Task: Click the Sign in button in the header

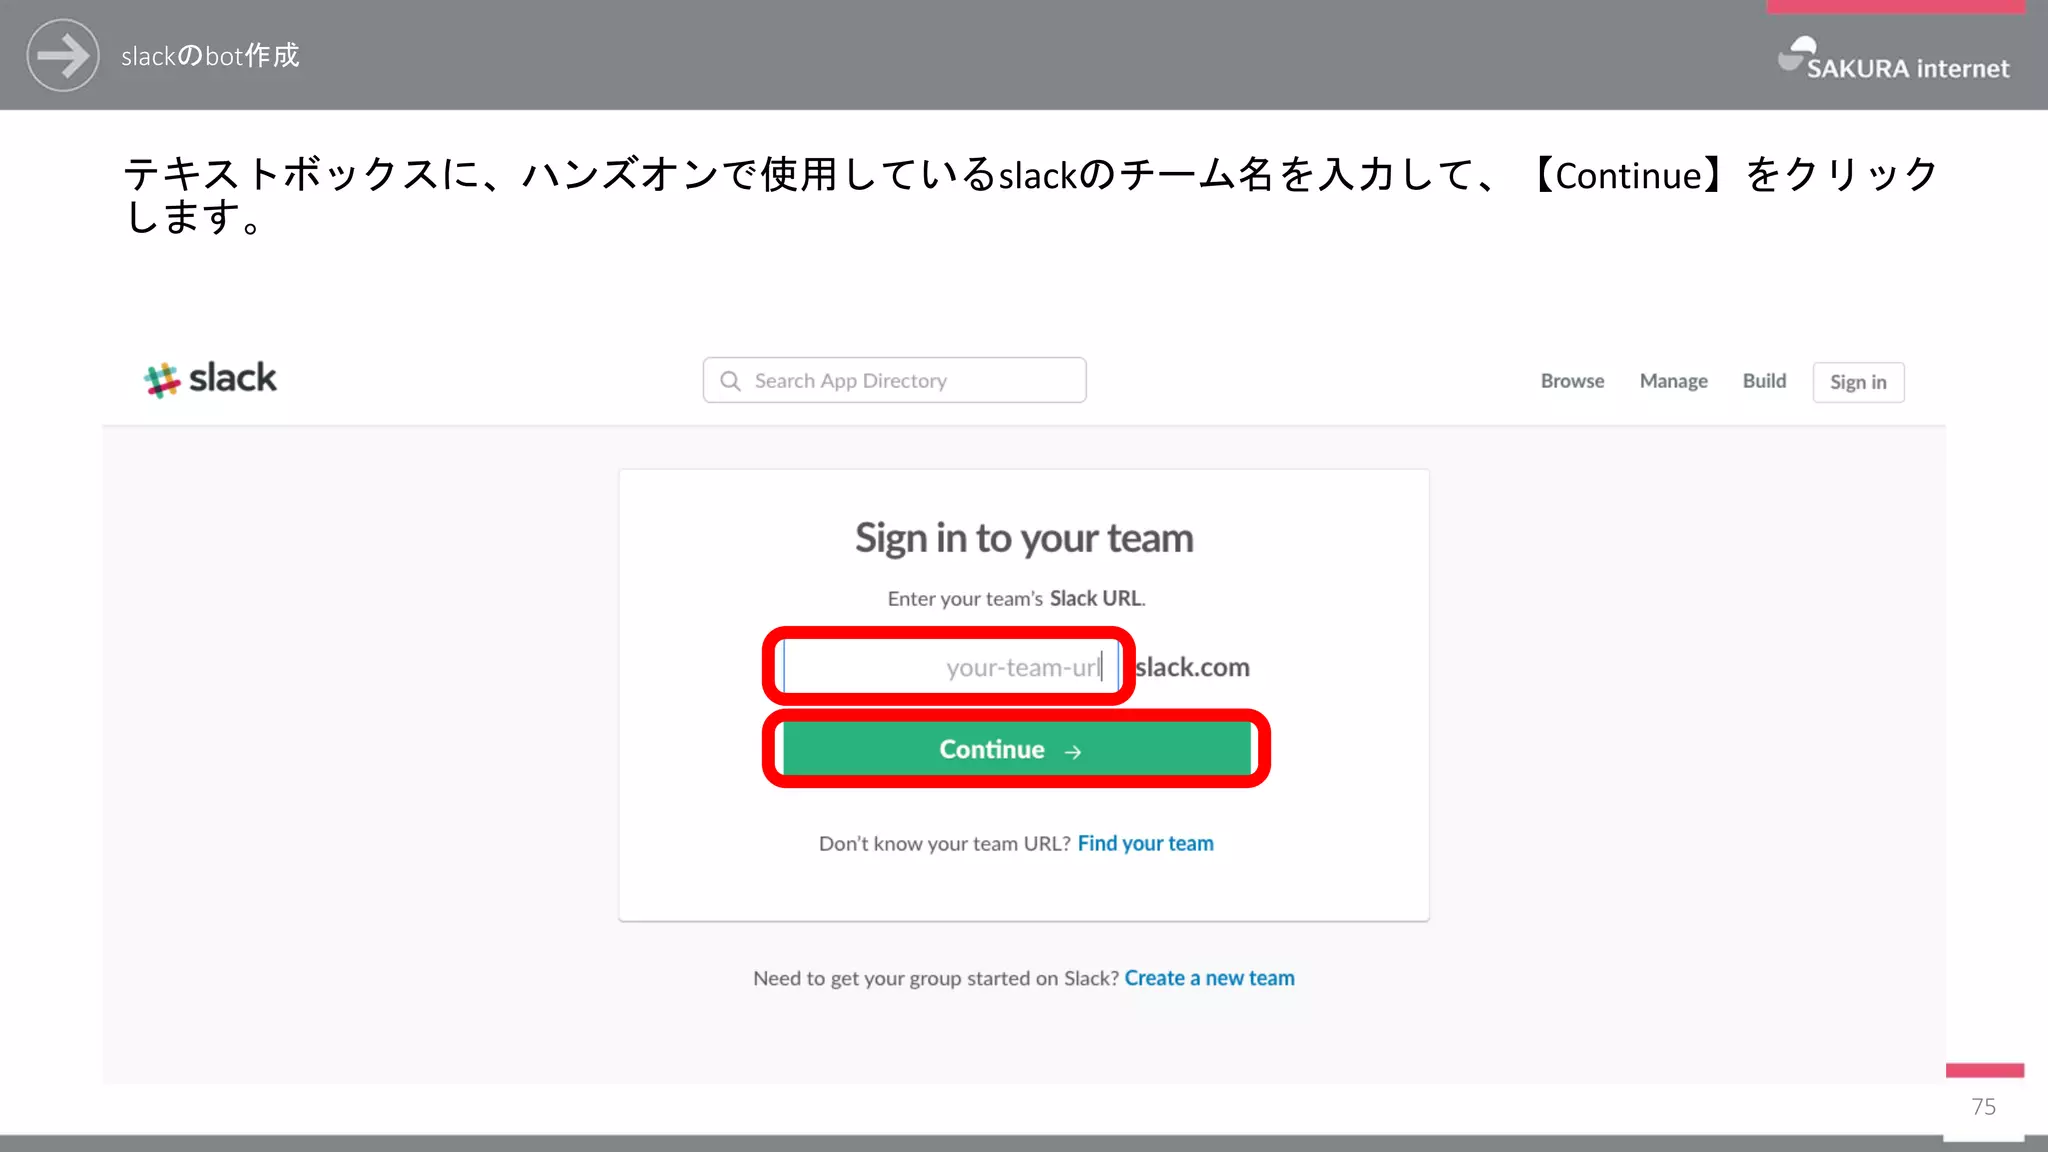Action: tap(1858, 382)
